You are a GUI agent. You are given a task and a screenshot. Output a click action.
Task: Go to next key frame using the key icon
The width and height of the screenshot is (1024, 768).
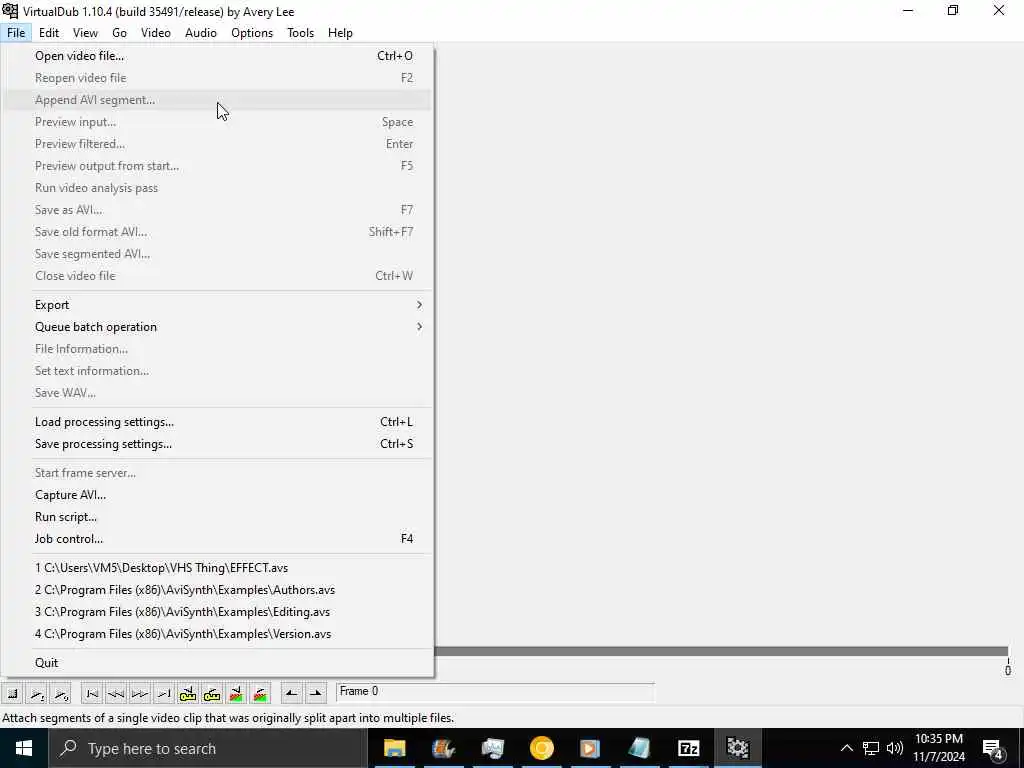[x=212, y=694]
